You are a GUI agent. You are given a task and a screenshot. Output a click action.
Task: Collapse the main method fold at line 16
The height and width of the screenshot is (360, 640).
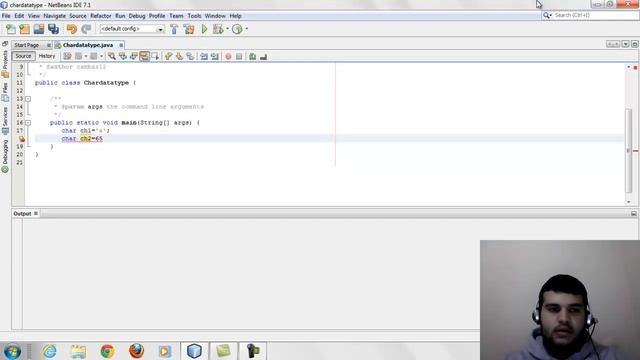(28, 122)
